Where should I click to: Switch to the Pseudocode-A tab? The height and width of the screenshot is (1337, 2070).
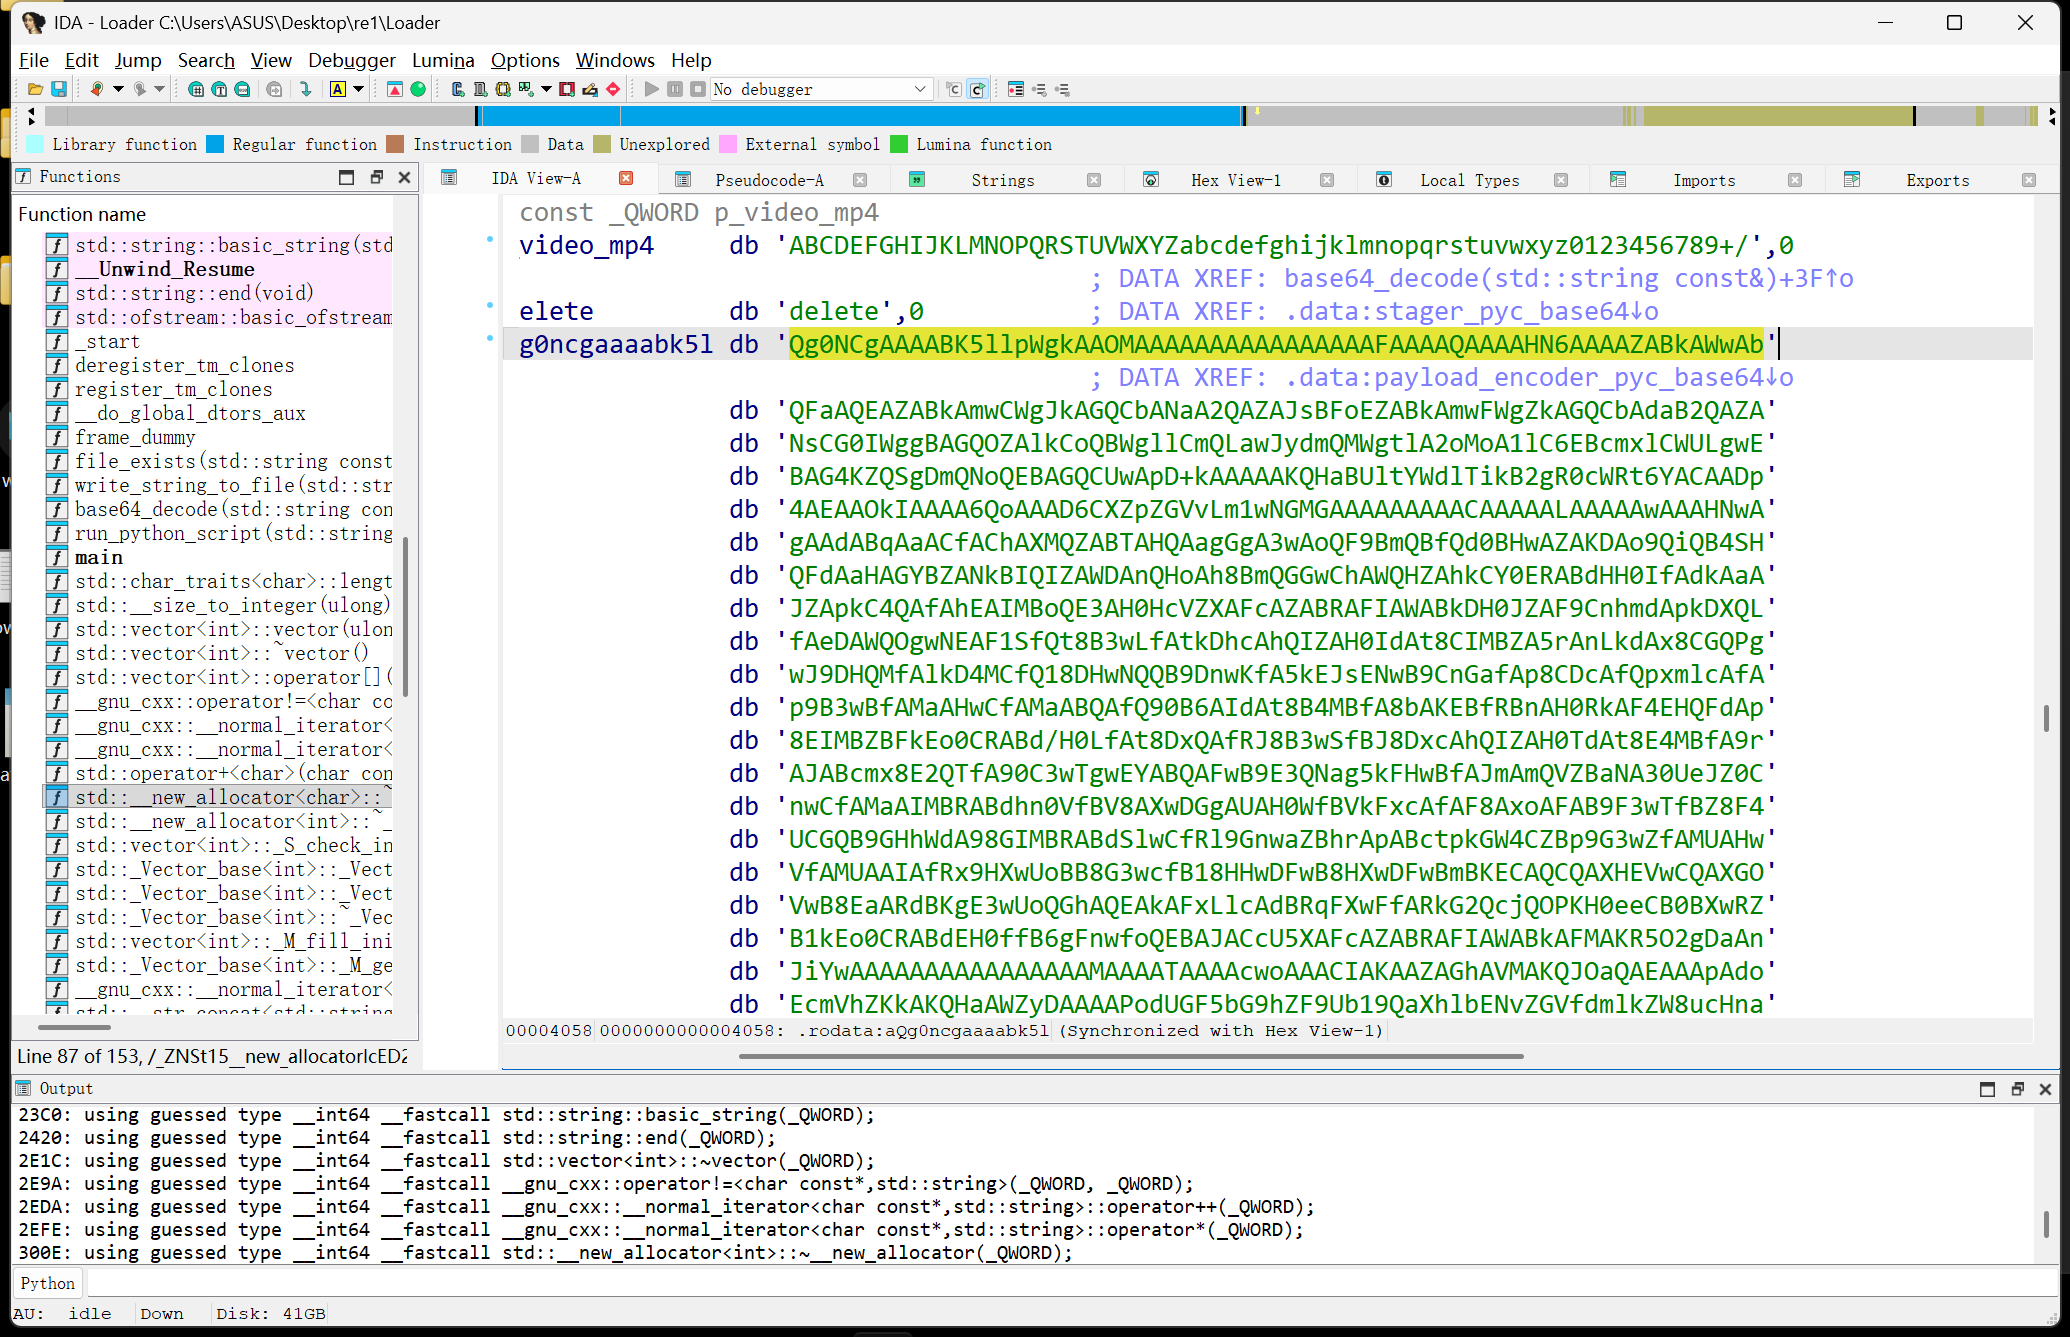(x=769, y=180)
